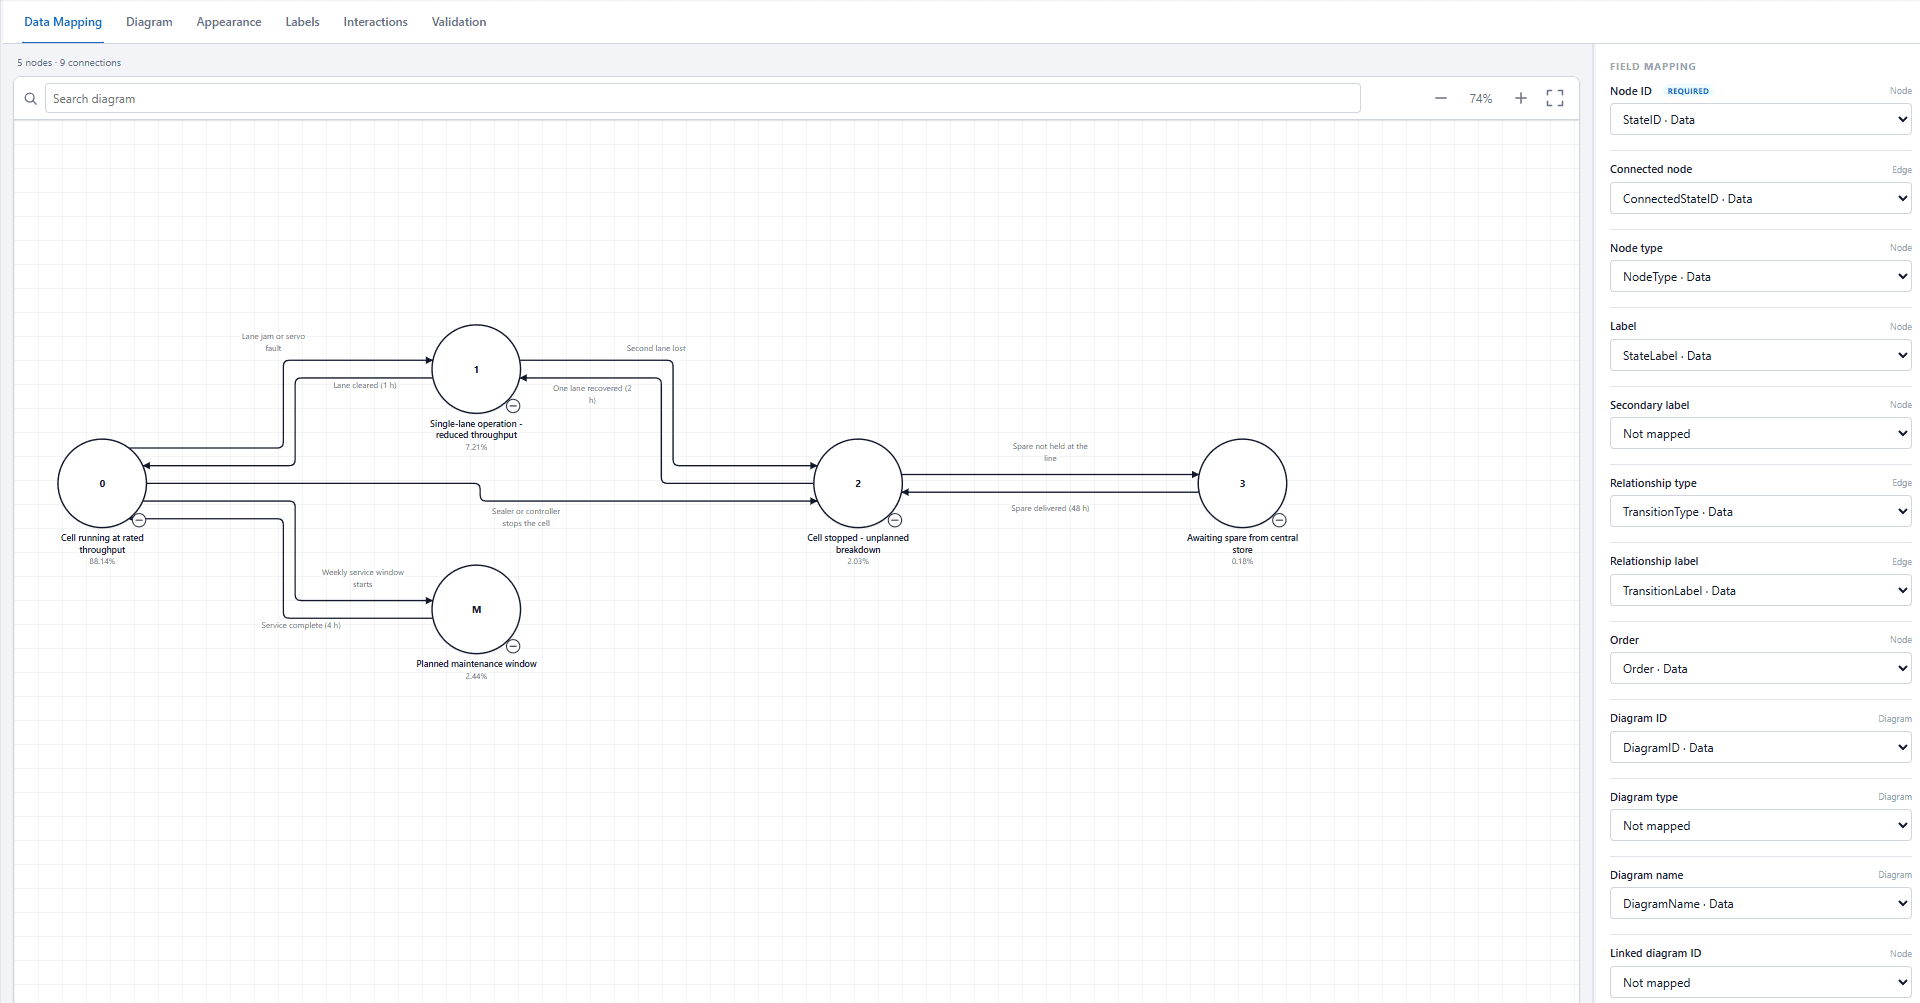Open the Order field dropdown
The image size is (1920, 1003).
(1760, 669)
